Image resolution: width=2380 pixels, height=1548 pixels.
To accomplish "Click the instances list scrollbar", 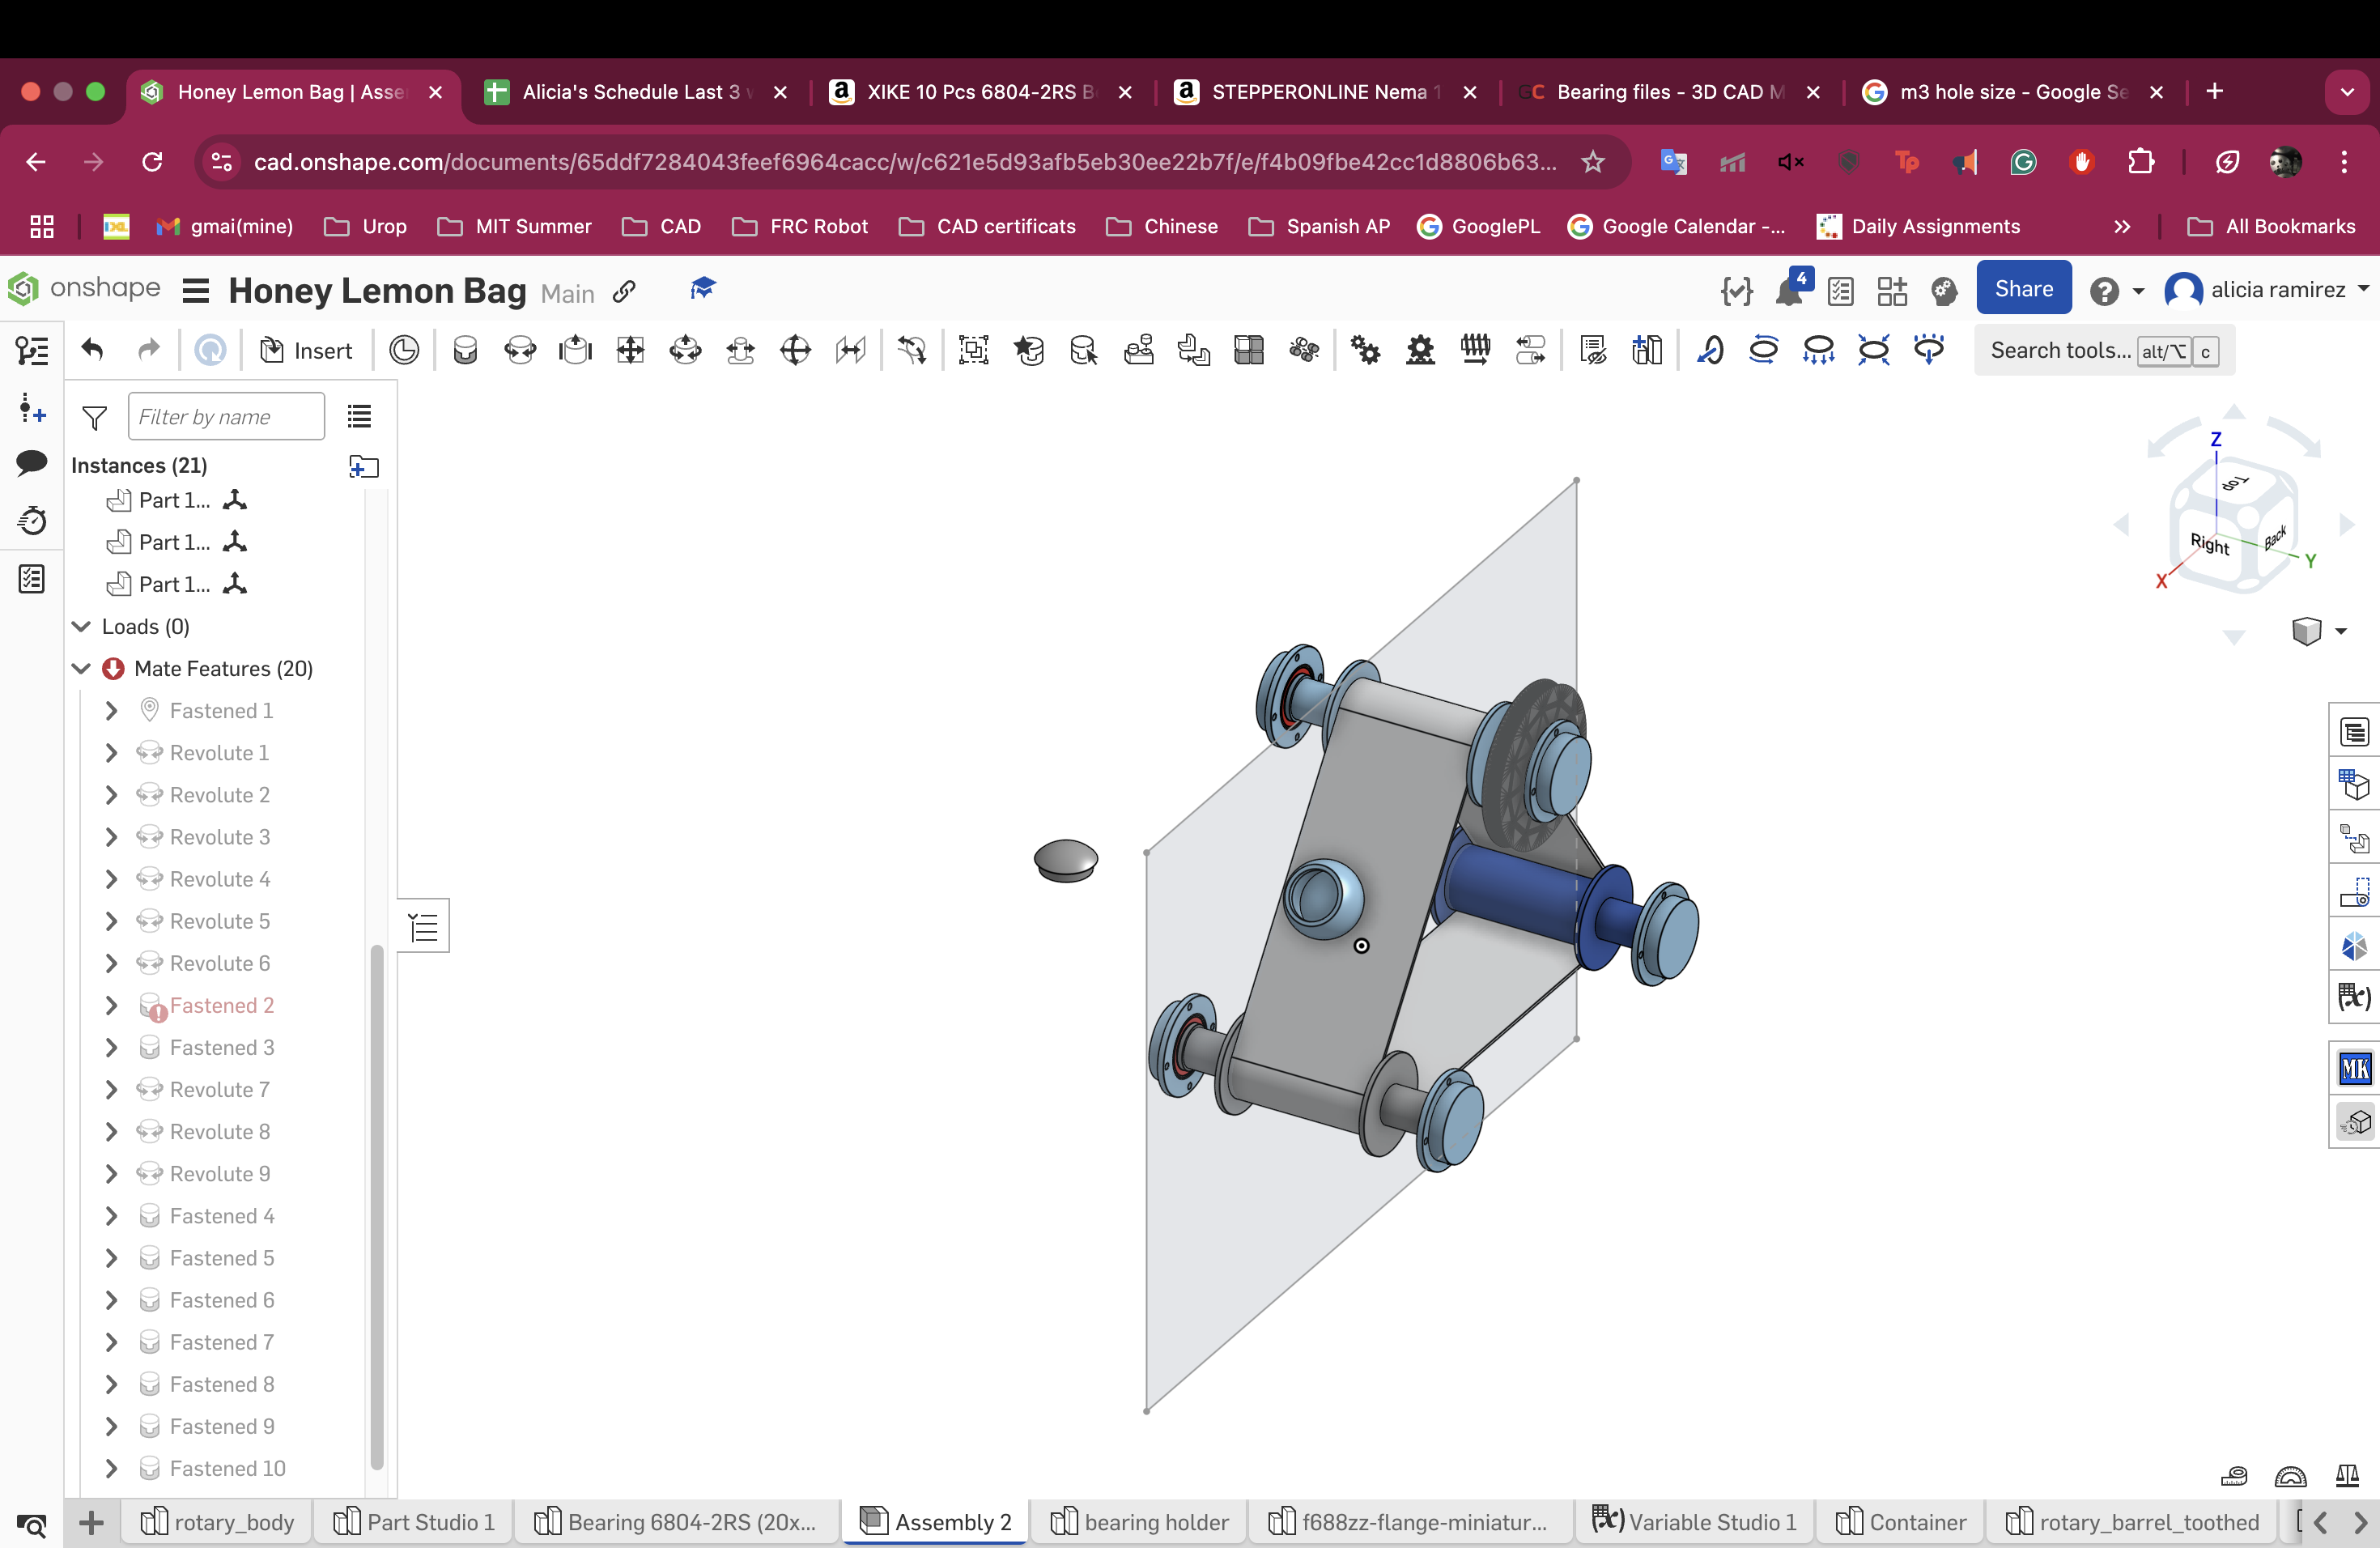I will pos(377,1207).
